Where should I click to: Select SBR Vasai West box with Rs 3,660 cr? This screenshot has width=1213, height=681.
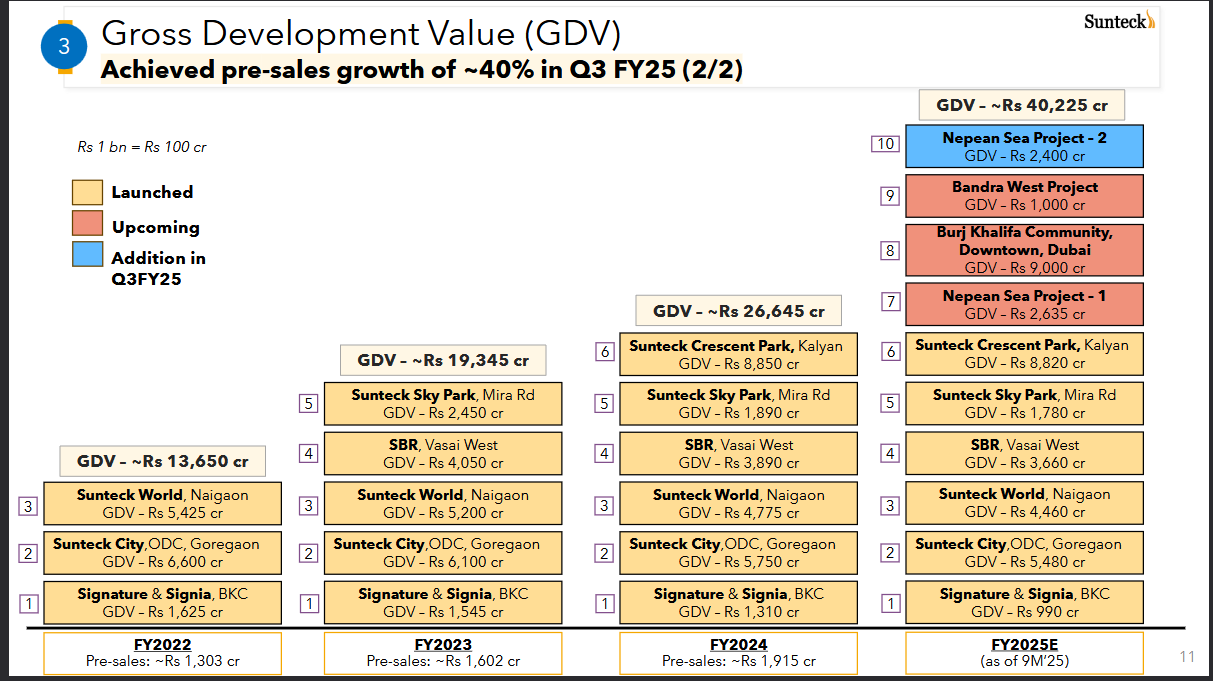pos(1024,453)
